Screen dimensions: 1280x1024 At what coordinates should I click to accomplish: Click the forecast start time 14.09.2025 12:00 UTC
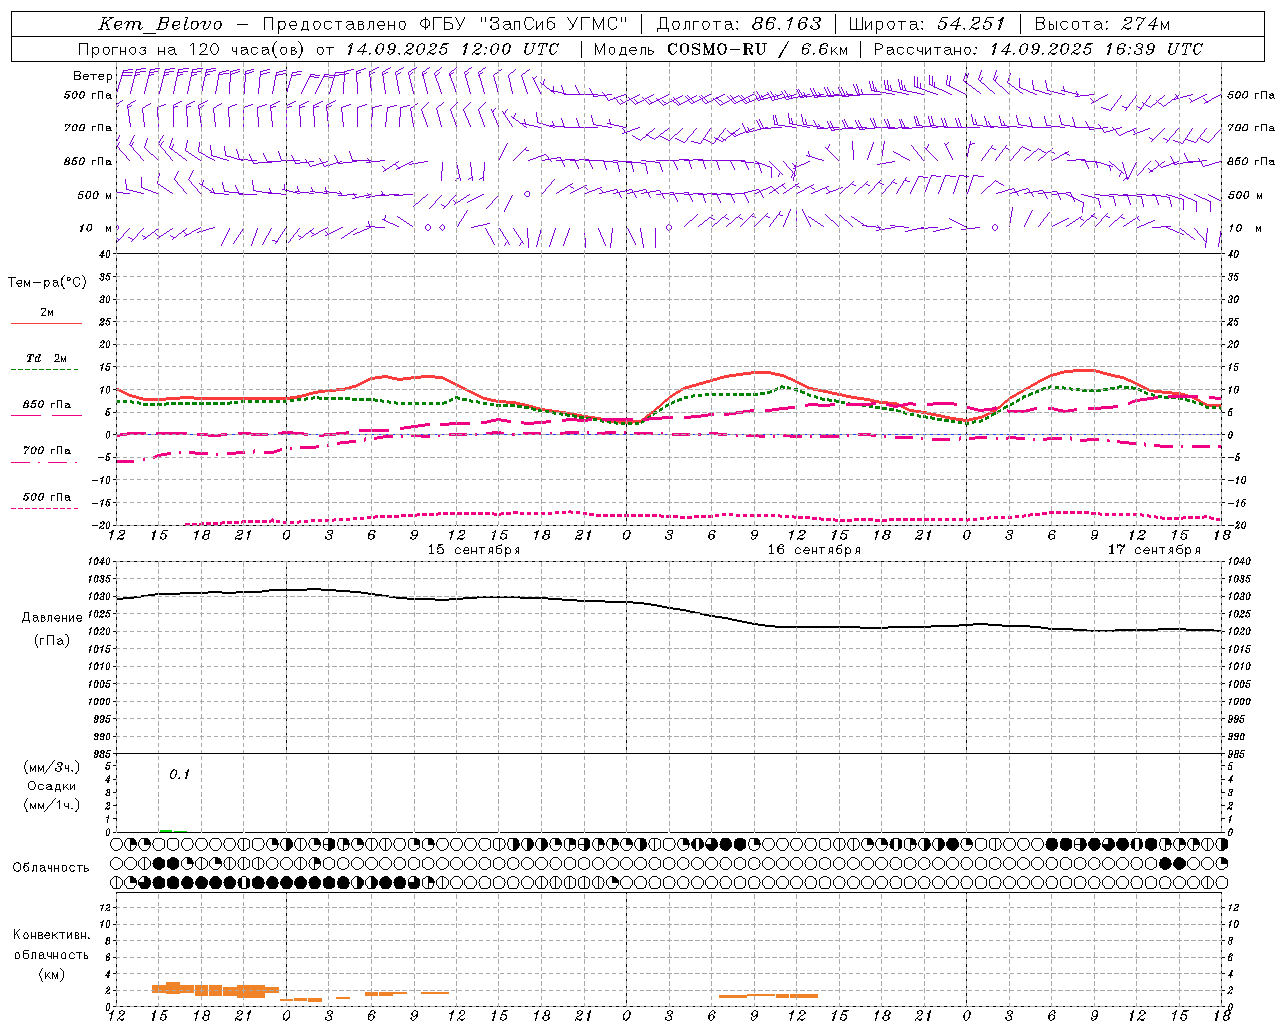(x=452, y=49)
